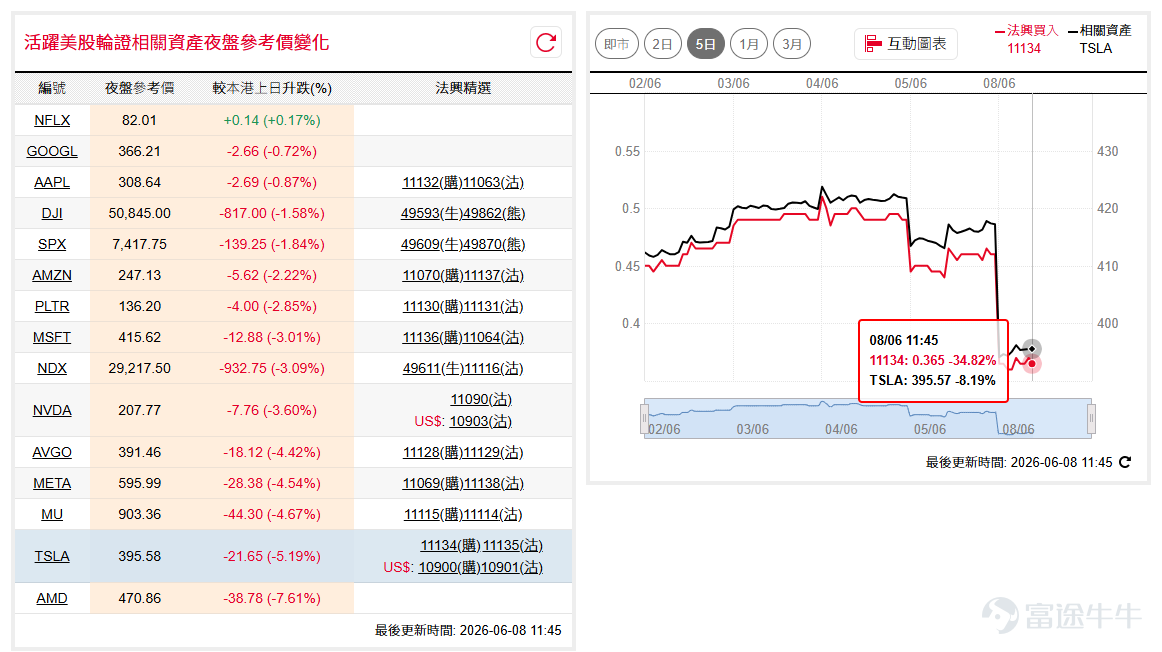Open AAPL warrant 11132(購) link

coord(432,182)
